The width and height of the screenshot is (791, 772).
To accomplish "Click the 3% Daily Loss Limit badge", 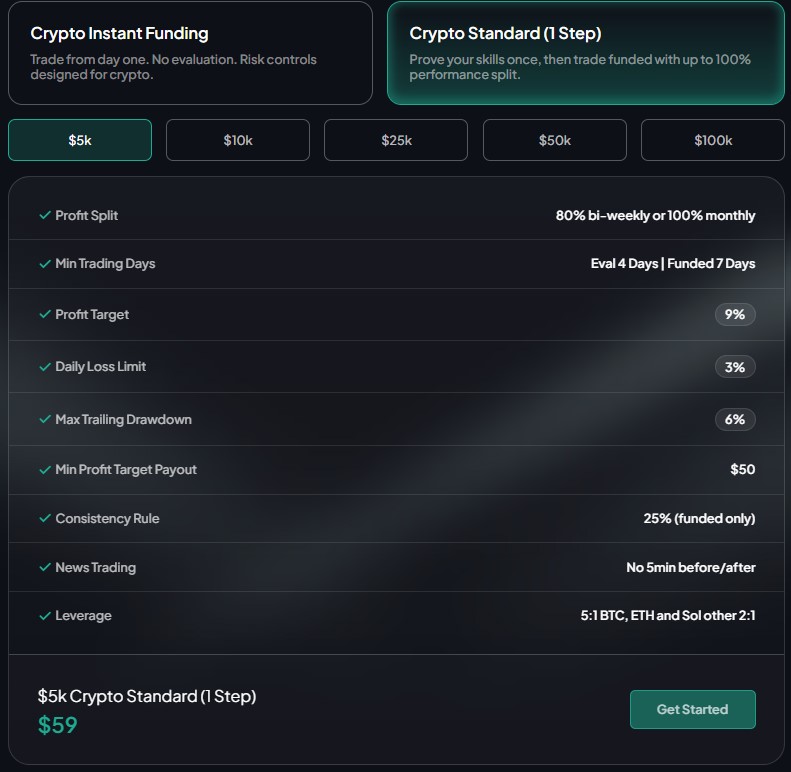I will [735, 367].
